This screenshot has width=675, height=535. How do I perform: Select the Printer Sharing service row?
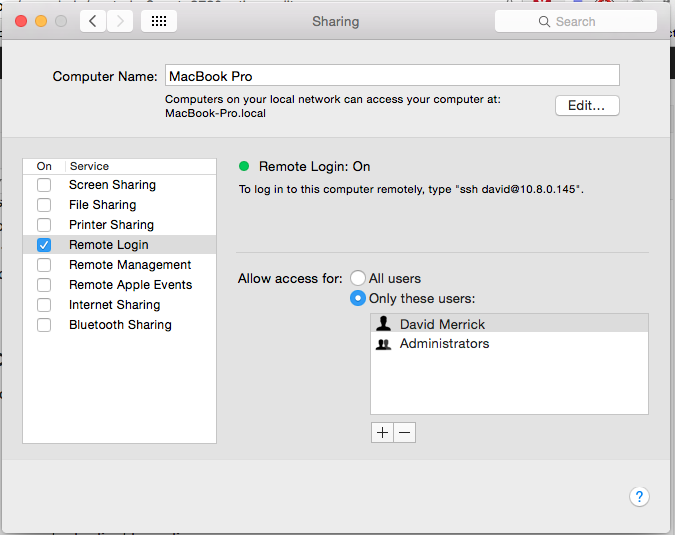coord(119,225)
